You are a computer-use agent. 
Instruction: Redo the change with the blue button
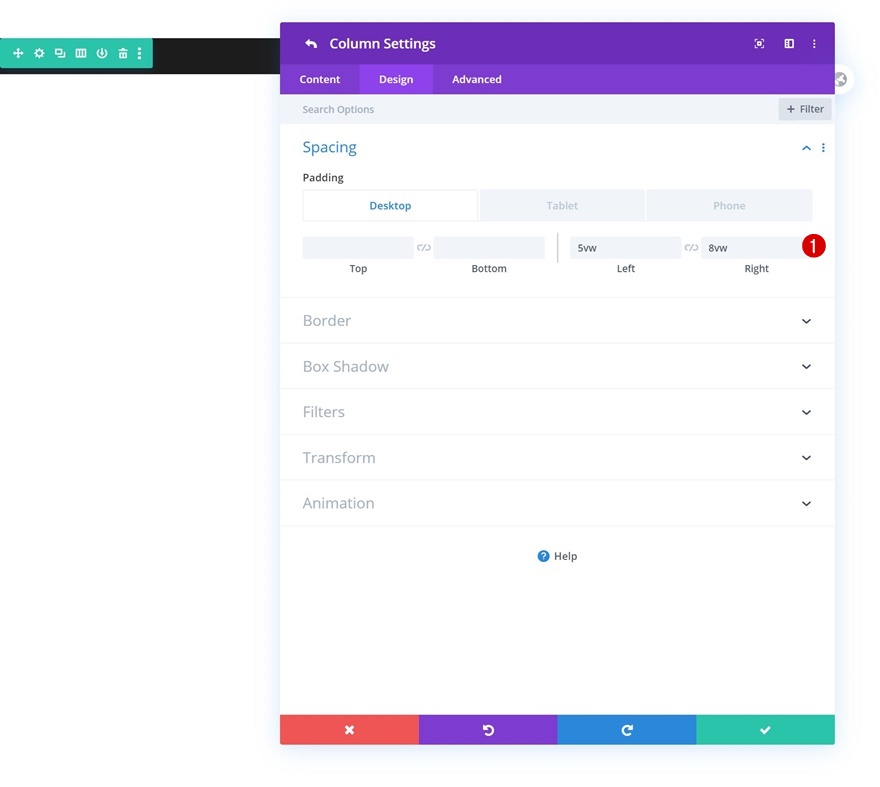click(627, 730)
